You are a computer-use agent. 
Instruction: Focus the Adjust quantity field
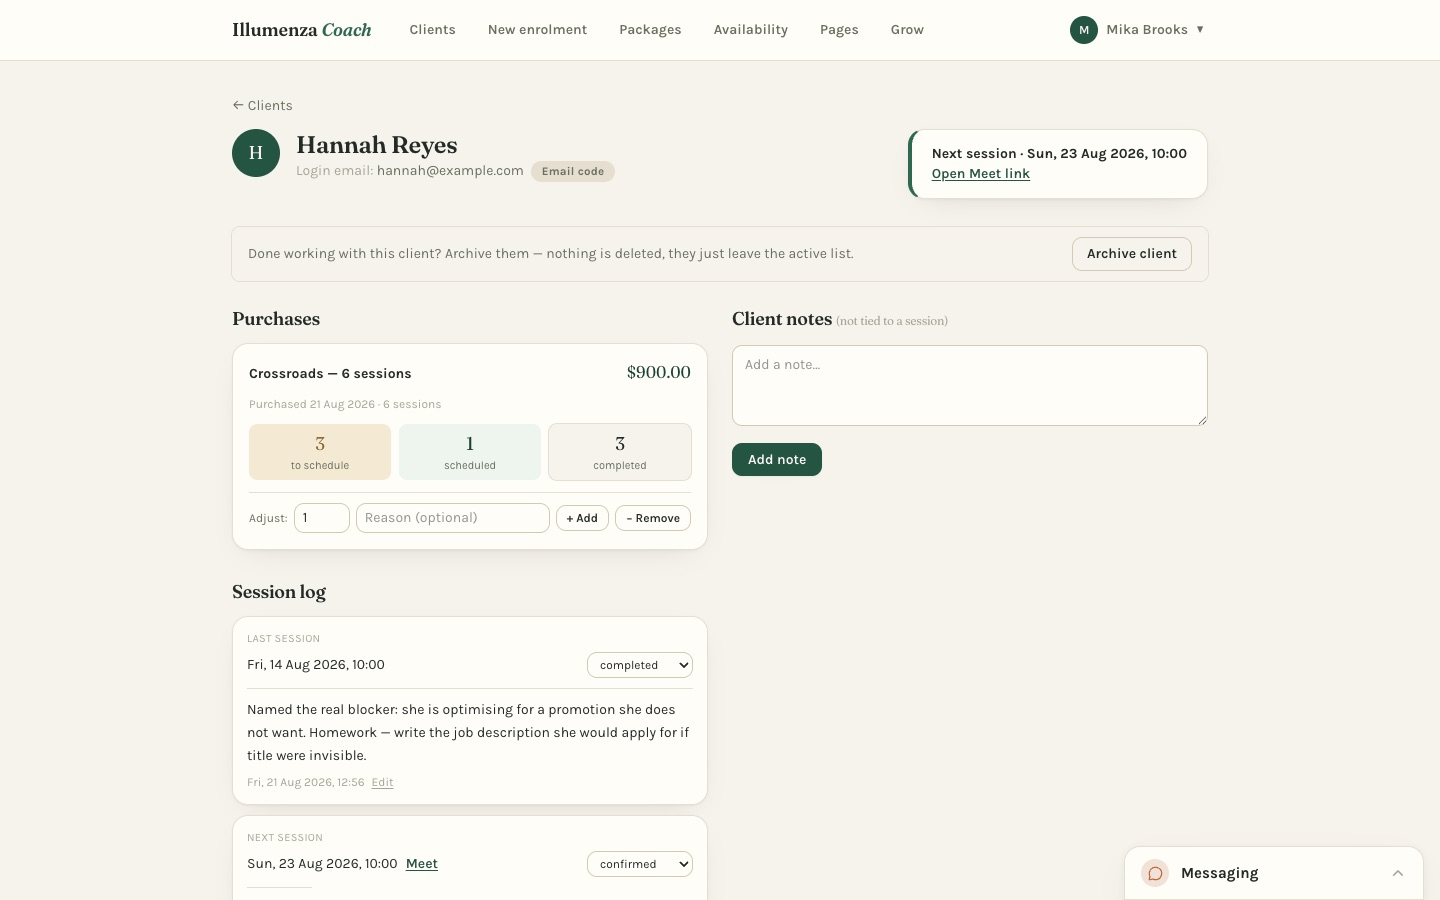(x=322, y=518)
